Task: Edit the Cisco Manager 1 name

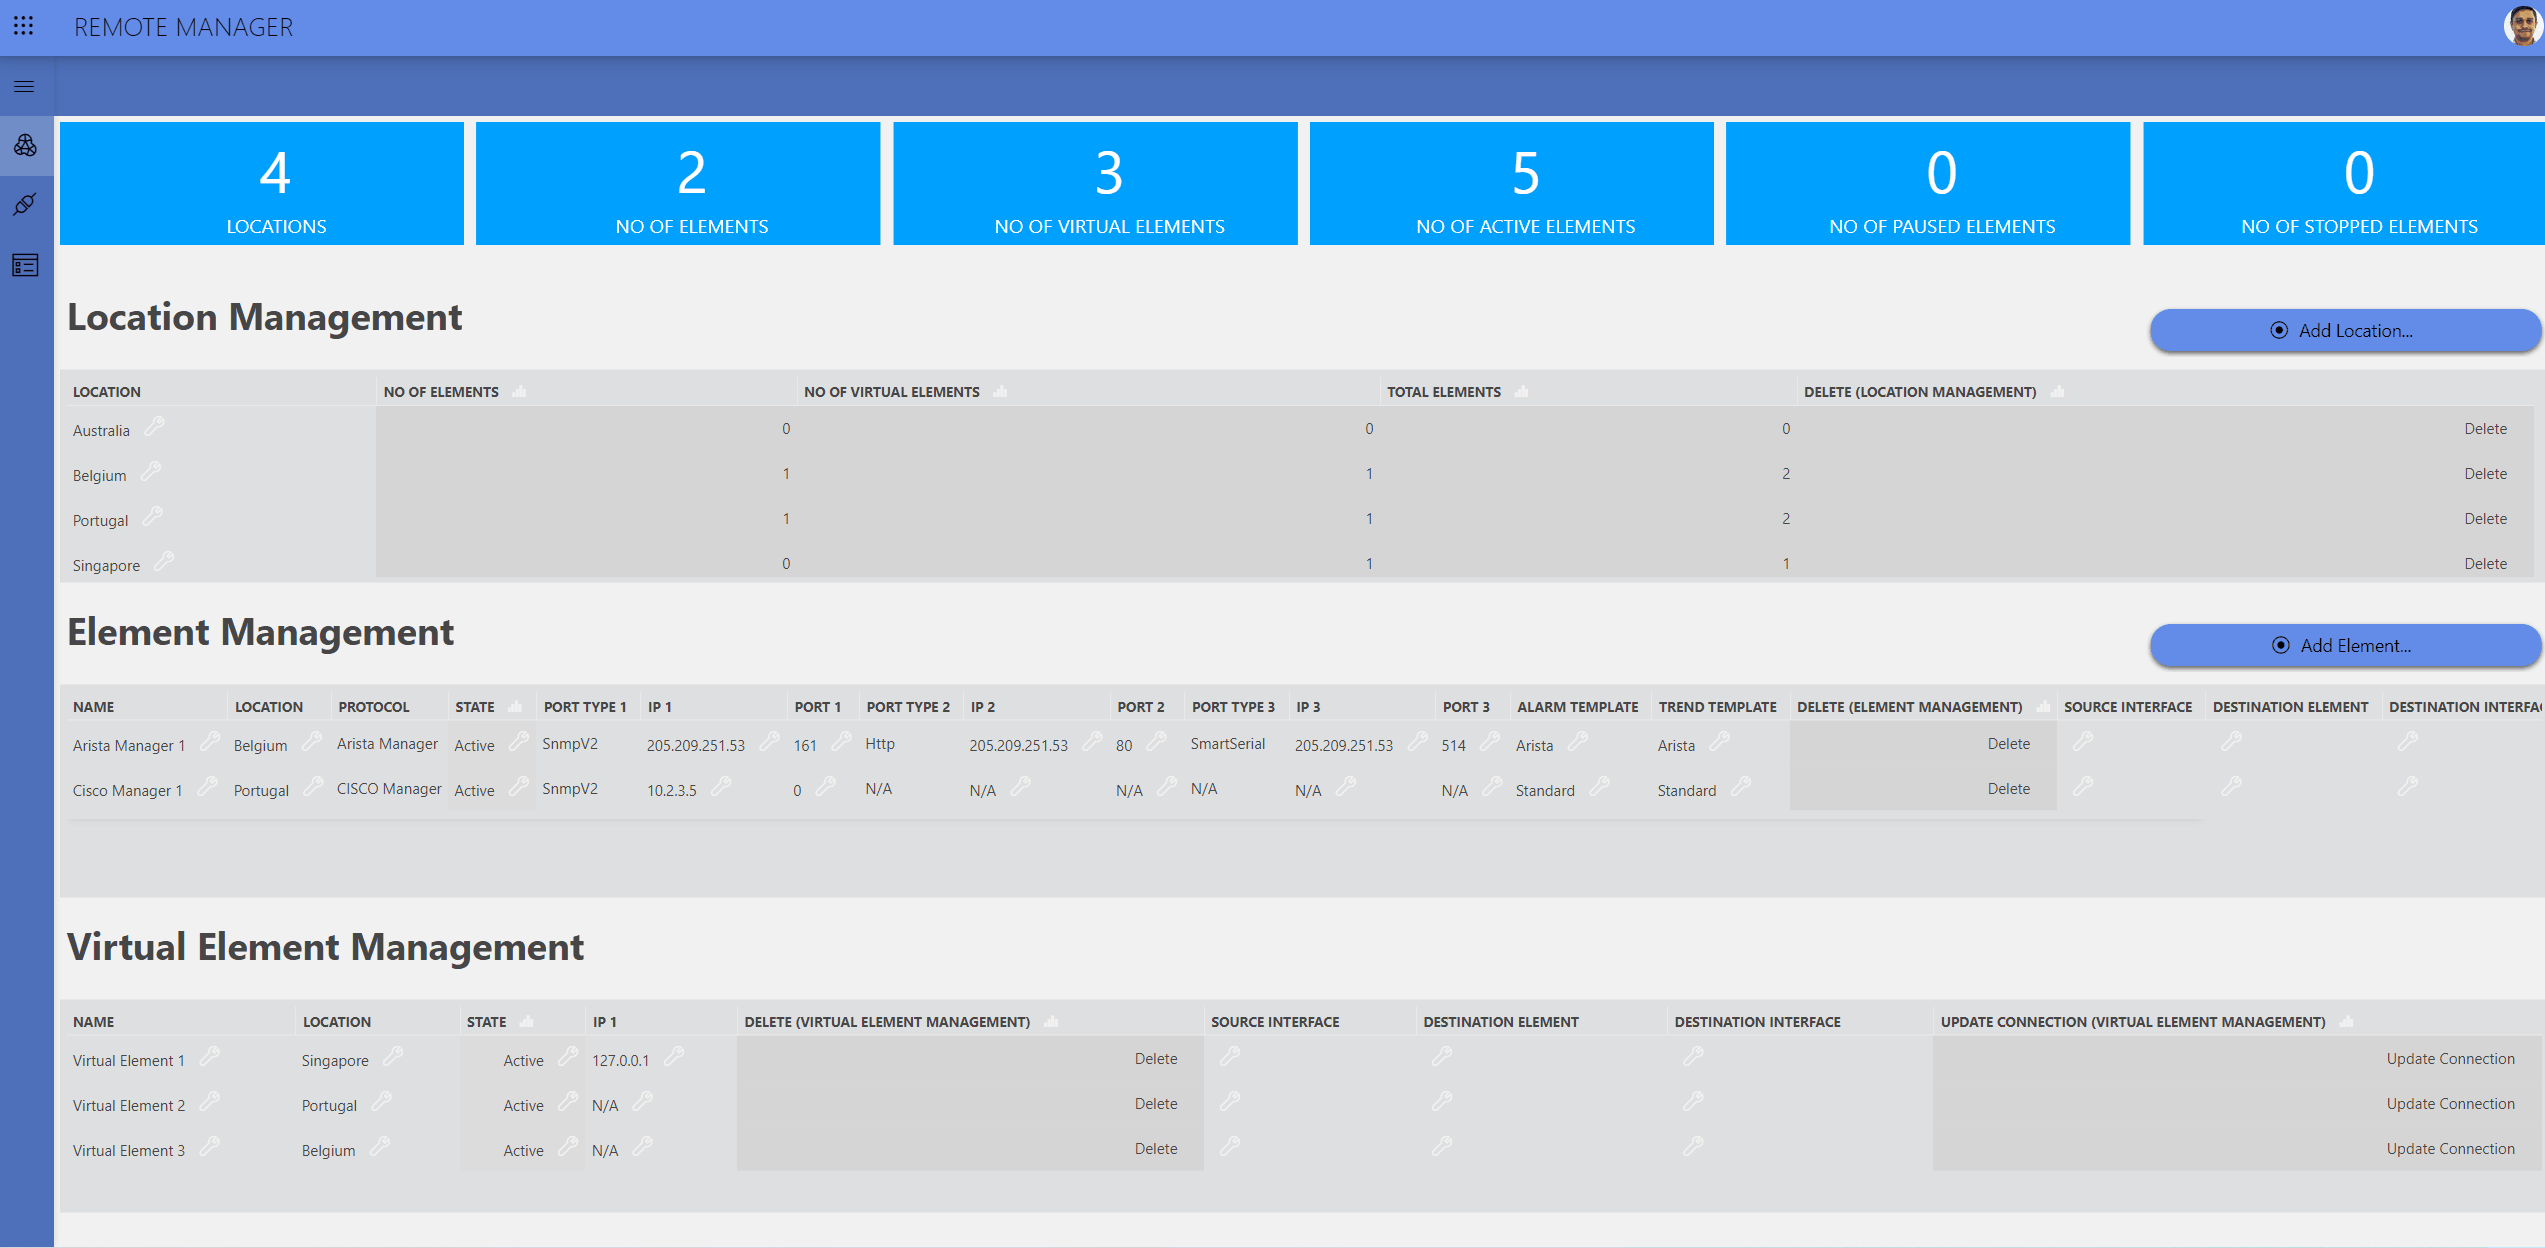Action: 207,787
